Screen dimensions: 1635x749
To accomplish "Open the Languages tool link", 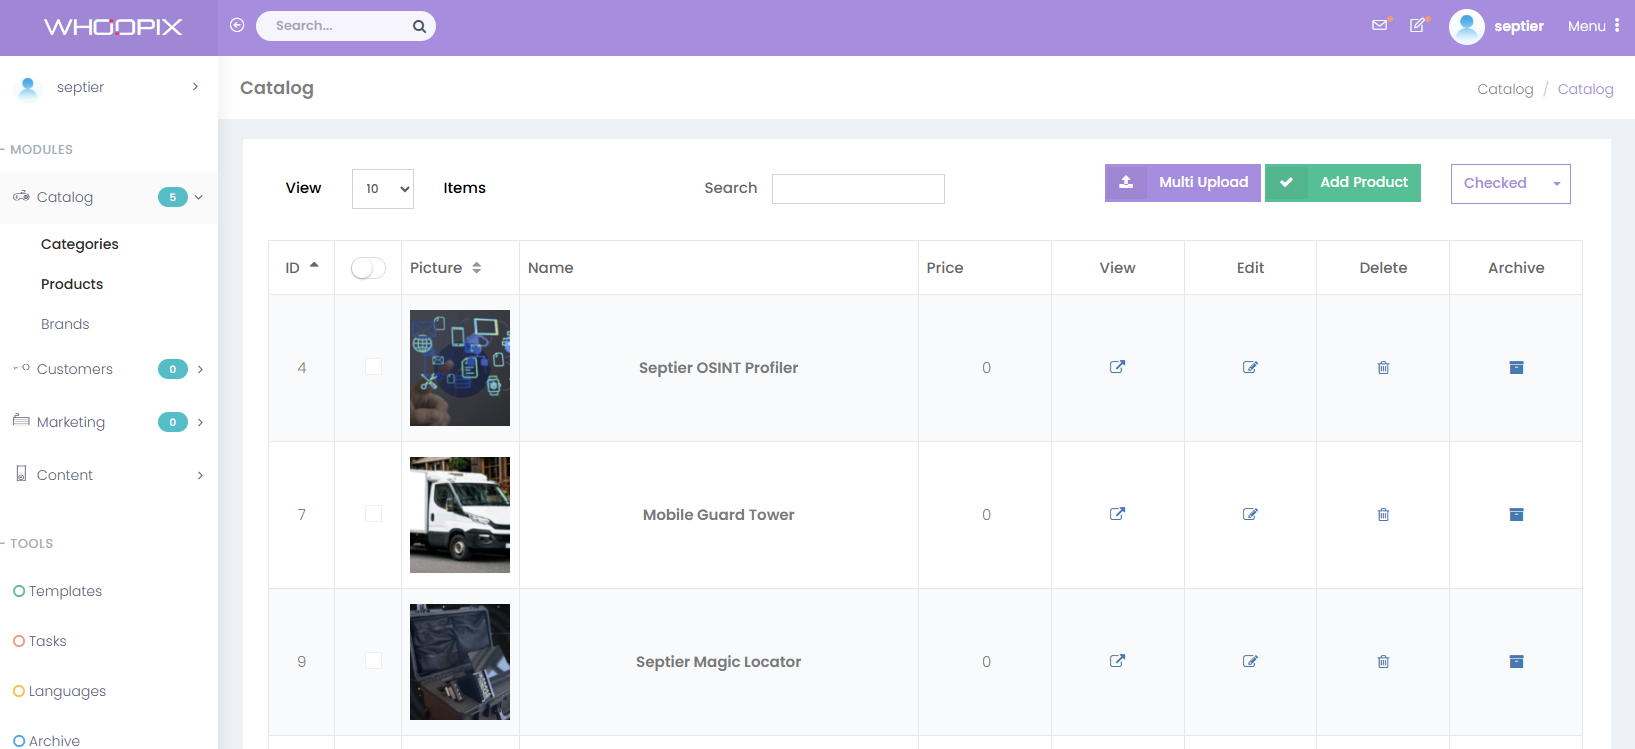I will 67,691.
